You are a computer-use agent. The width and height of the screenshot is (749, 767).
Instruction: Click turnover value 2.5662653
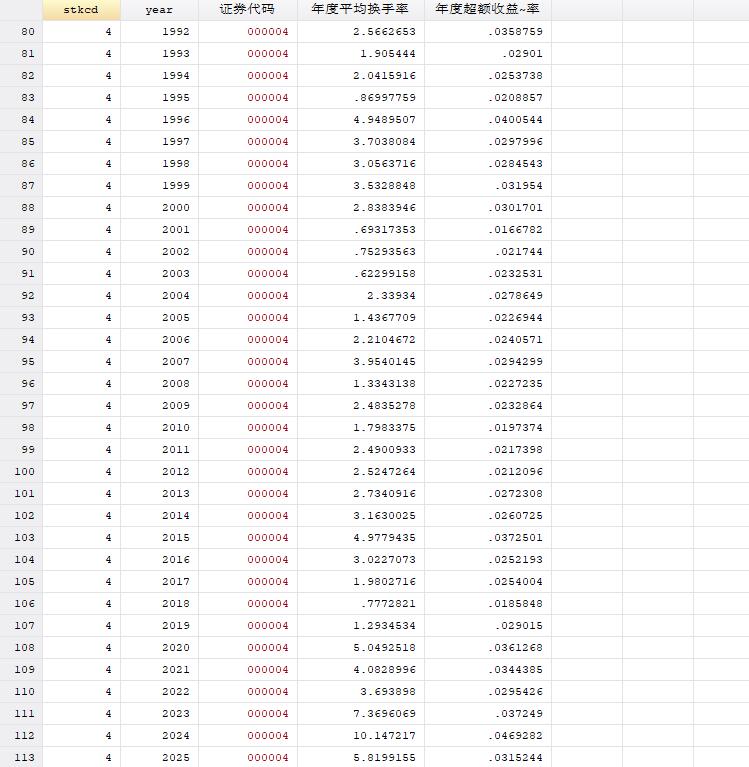(361, 32)
